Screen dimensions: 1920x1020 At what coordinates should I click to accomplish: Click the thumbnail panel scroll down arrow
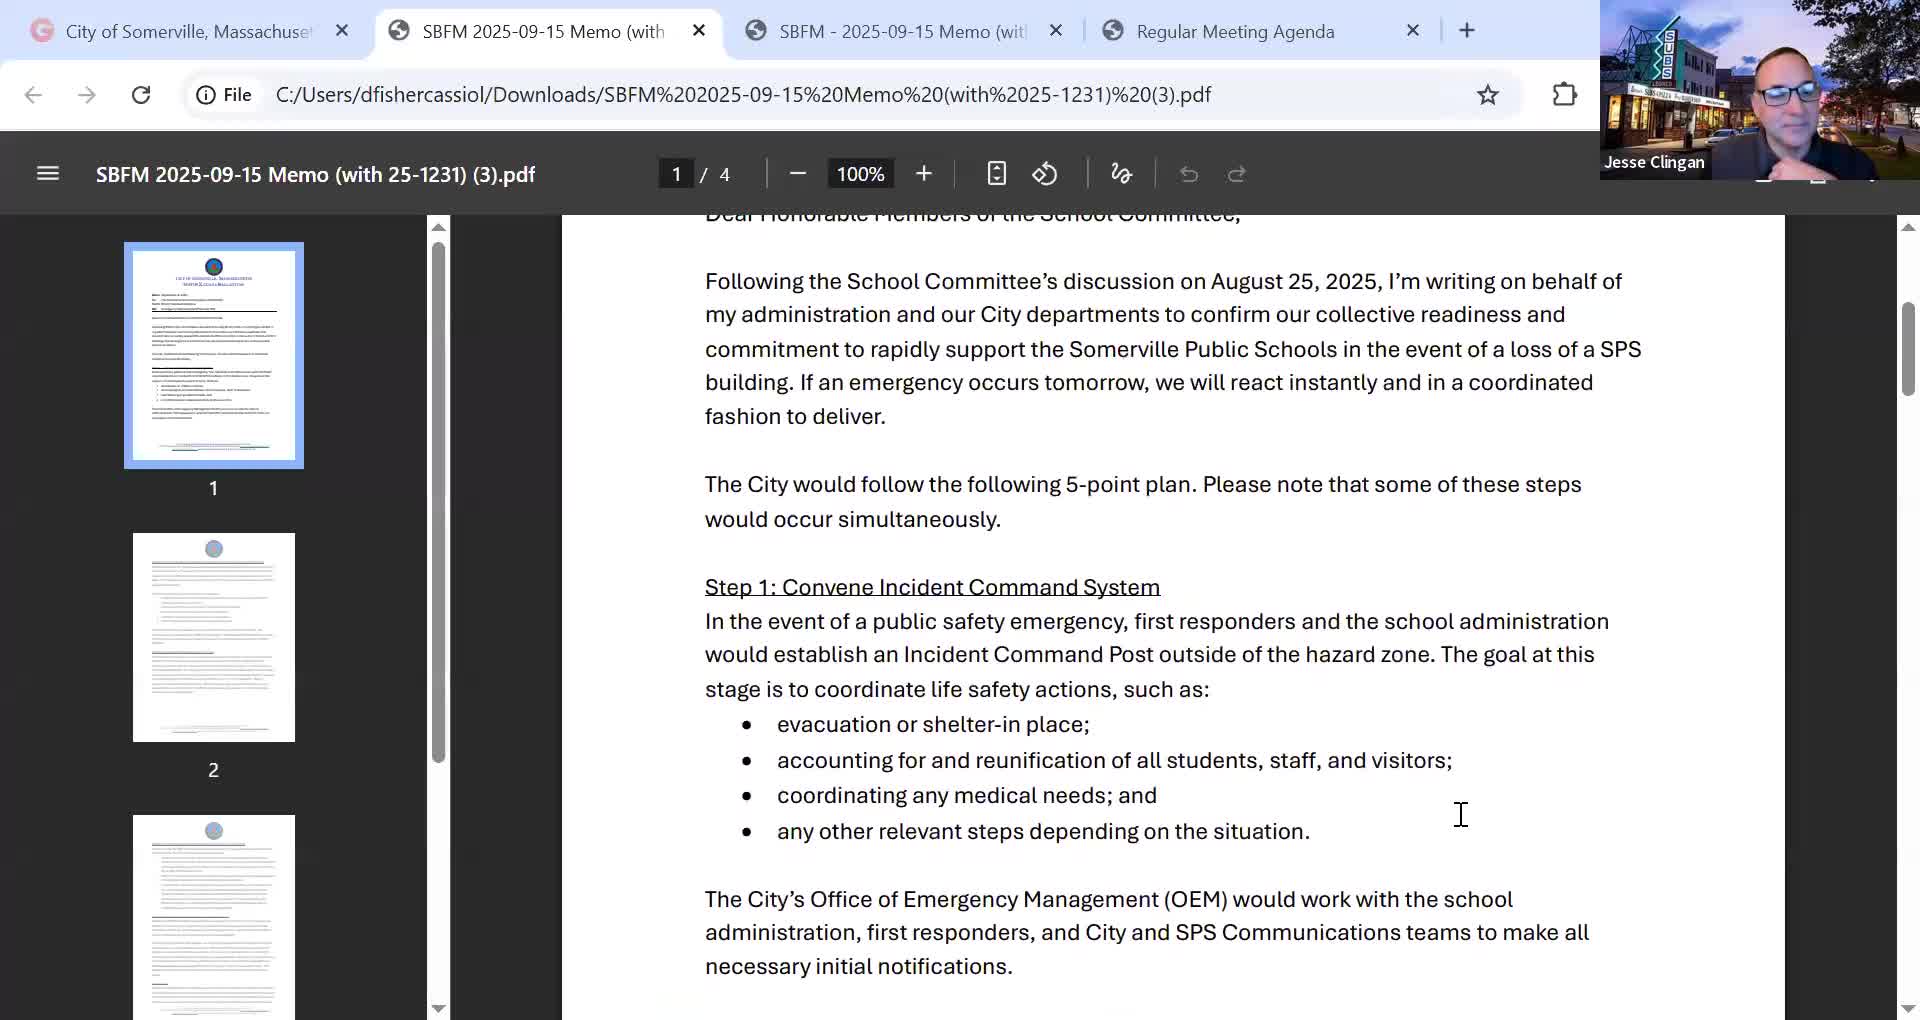tap(438, 1008)
